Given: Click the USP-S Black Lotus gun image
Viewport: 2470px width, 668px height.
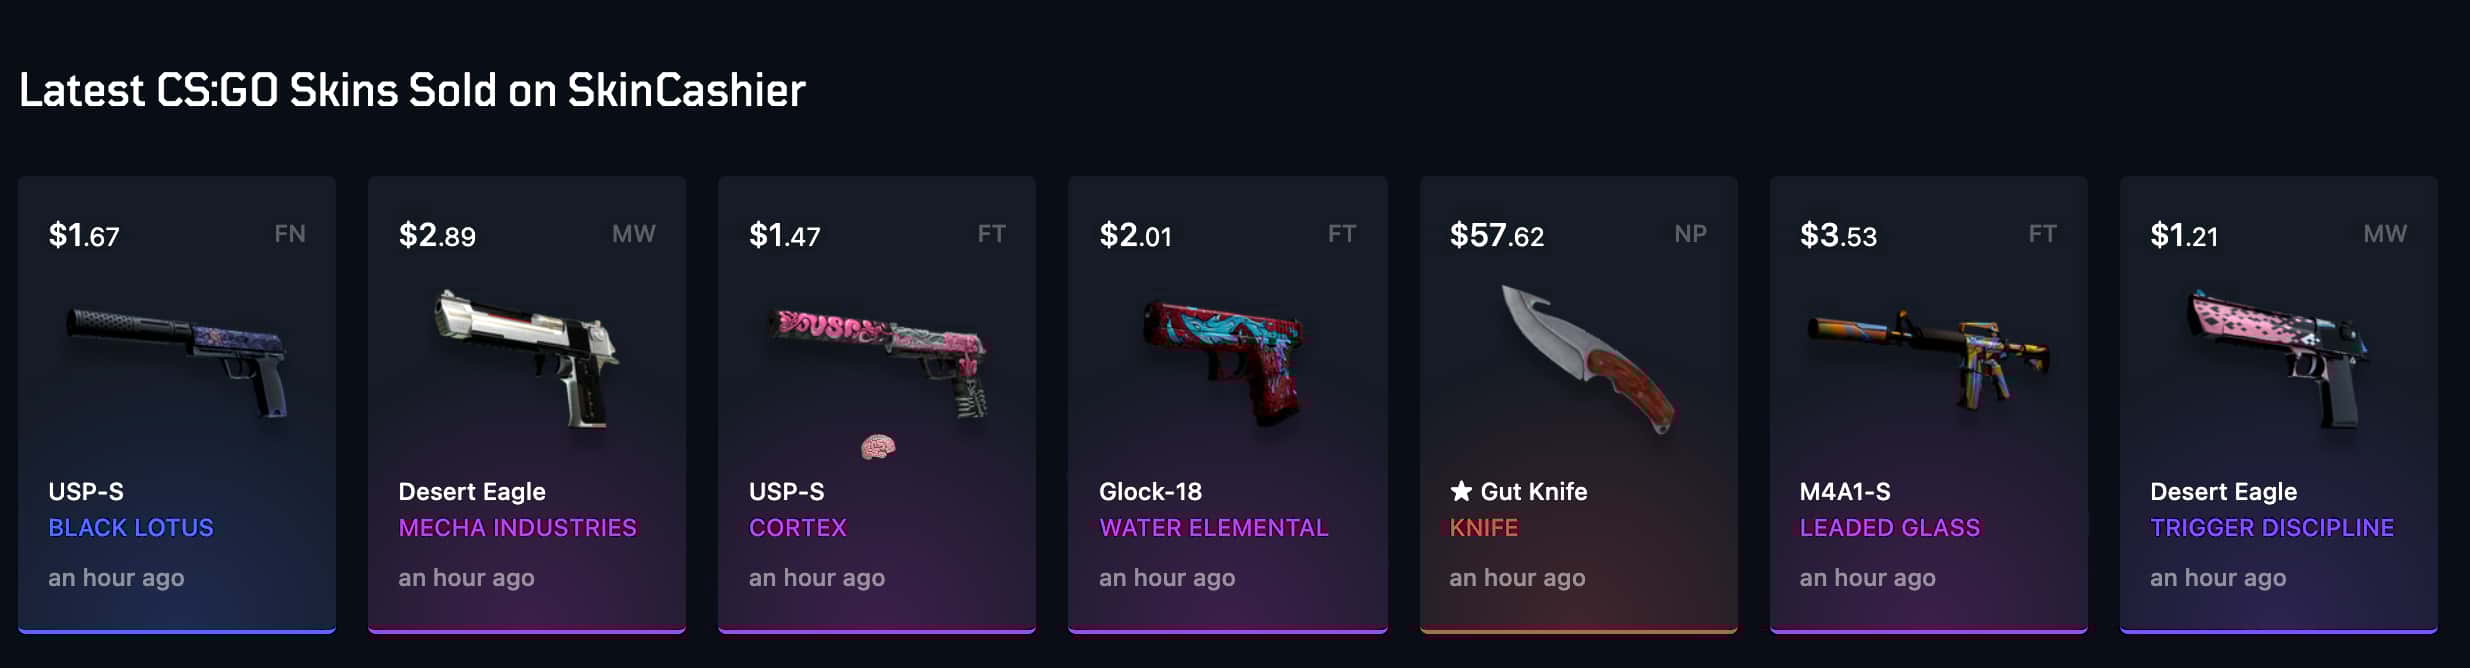Looking at the screenshot, I should [x=178, y=362].
